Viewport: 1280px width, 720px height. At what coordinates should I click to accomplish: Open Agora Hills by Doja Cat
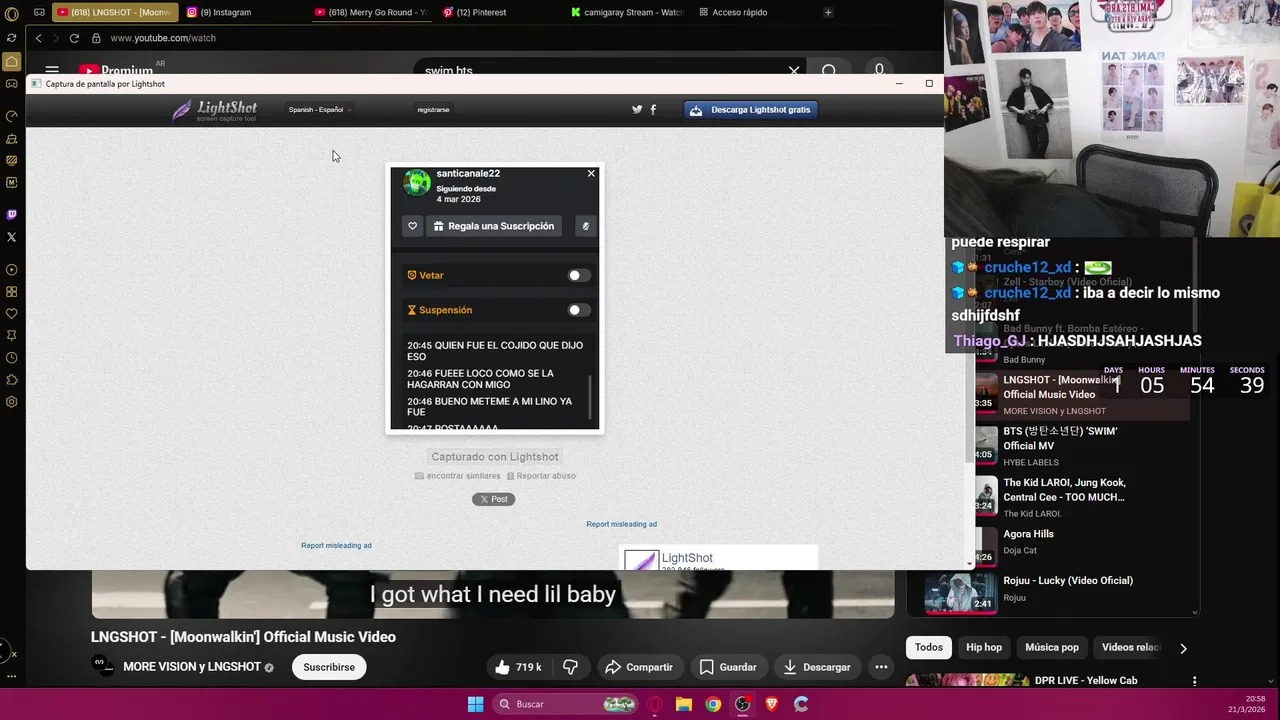pyautogui.click(x=1029, y=534)
